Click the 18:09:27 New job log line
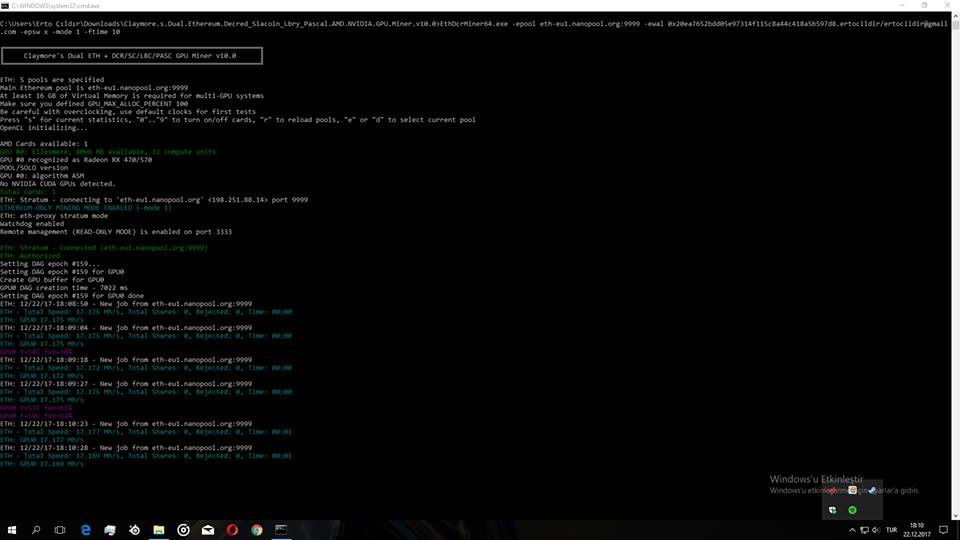Screen dimensions: 960x540 [126, 384]
